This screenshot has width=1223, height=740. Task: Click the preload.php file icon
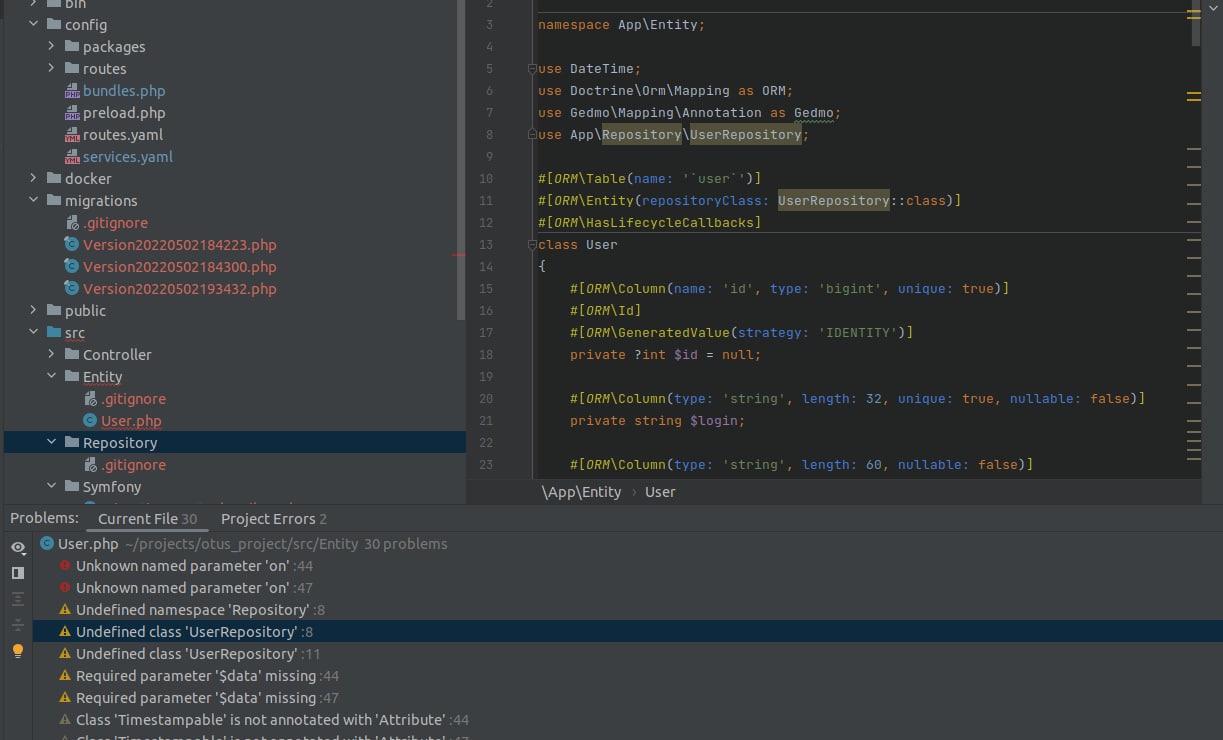point(72,113)
